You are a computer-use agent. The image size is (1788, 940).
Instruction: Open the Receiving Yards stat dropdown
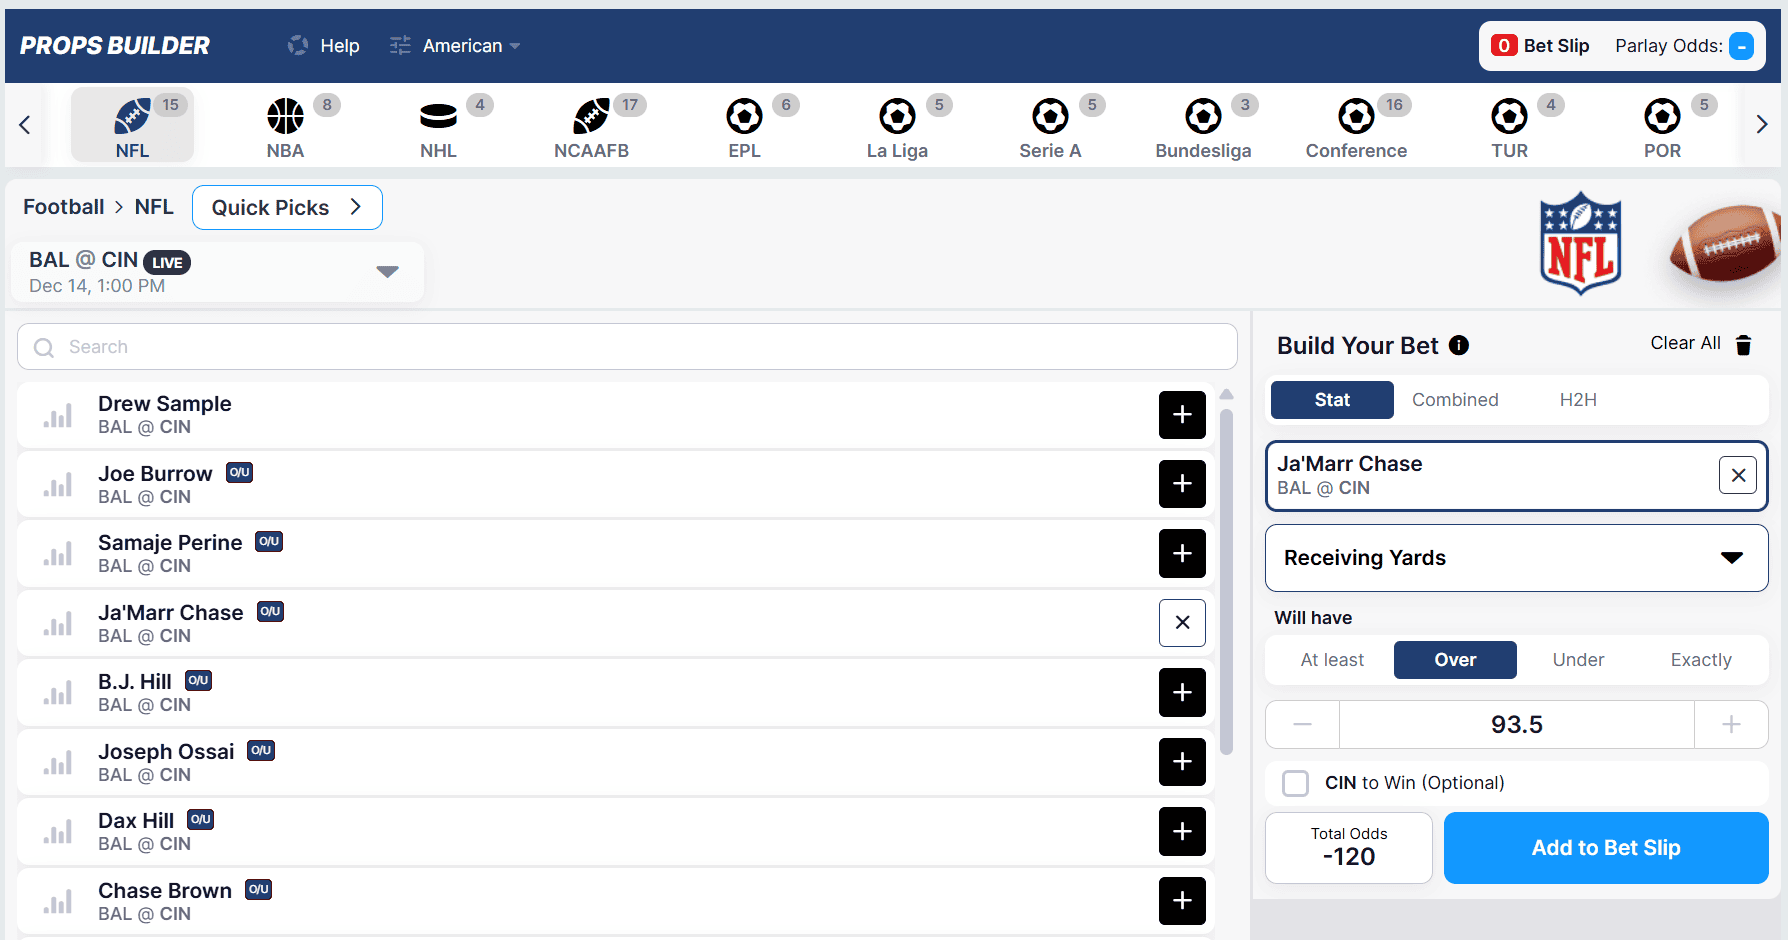(x=1516, y=558)
